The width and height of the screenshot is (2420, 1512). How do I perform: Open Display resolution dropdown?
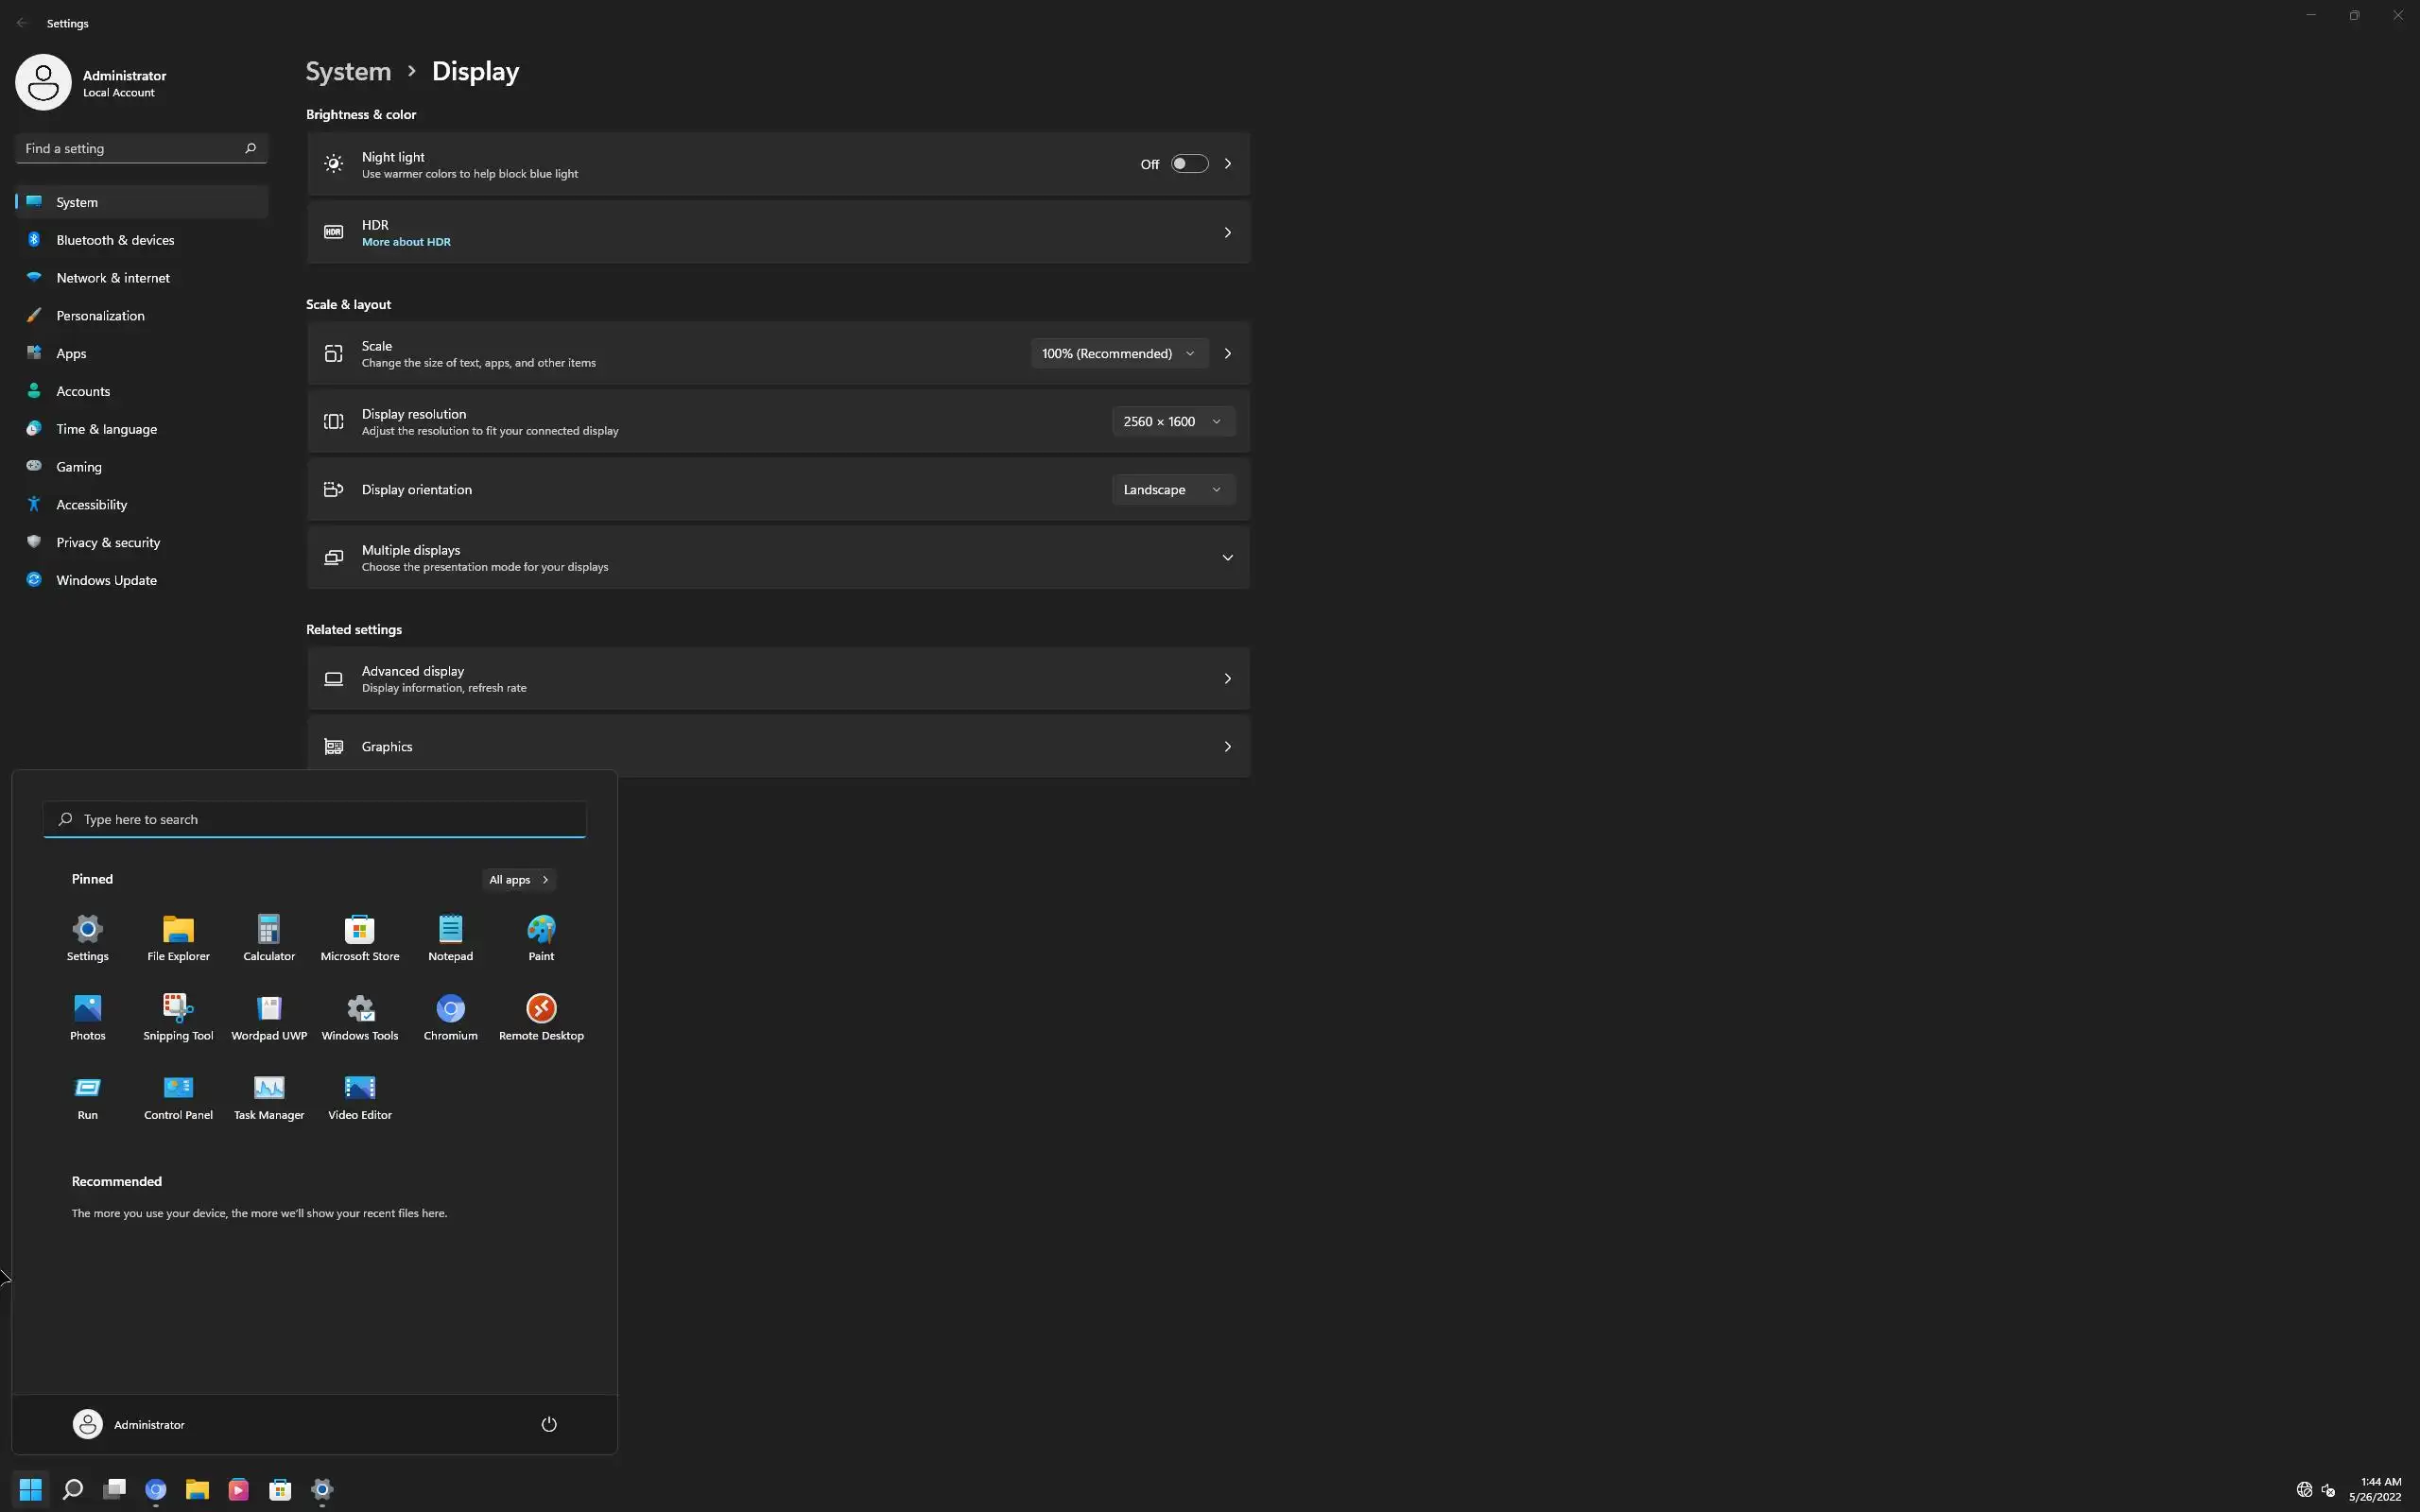pyautogui.click(x=1172, y=421)
